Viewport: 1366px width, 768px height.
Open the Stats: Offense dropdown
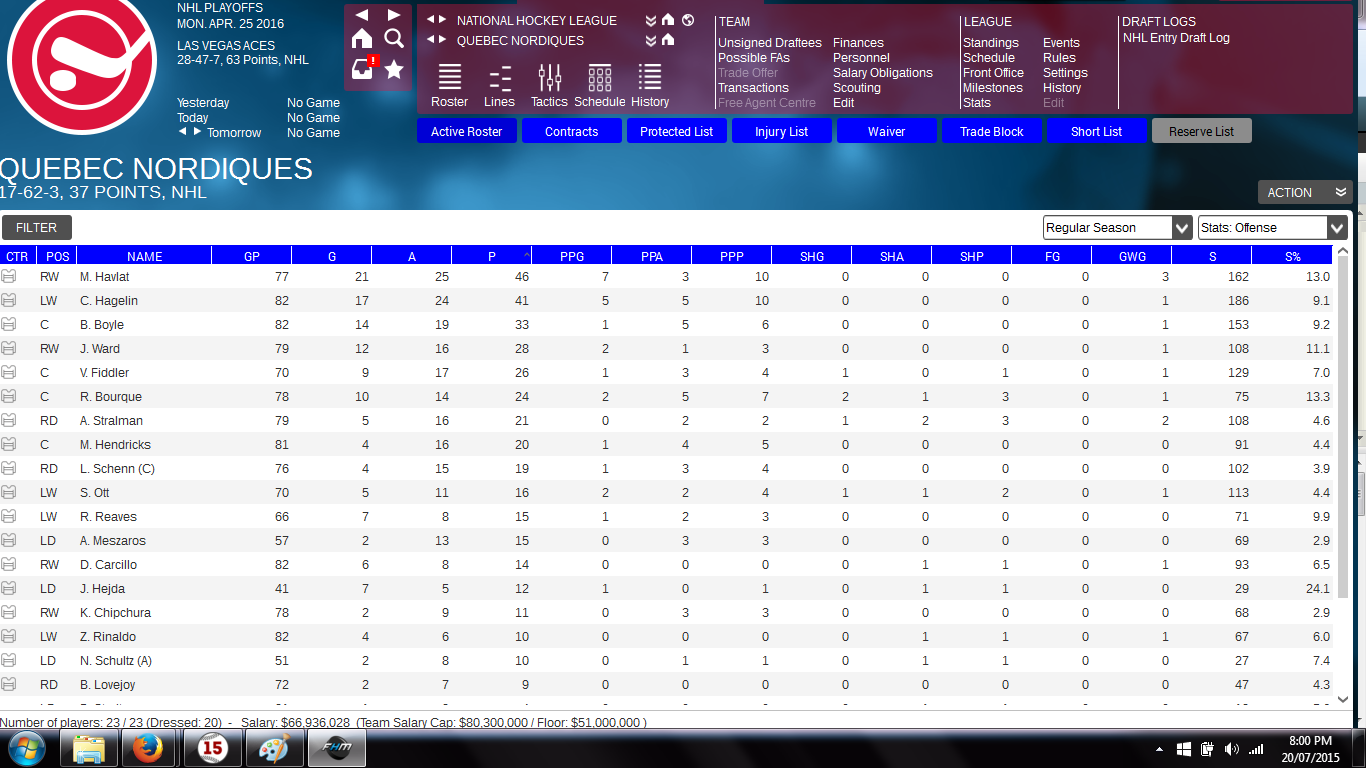pyautogui.click(x=1273, y=228)
